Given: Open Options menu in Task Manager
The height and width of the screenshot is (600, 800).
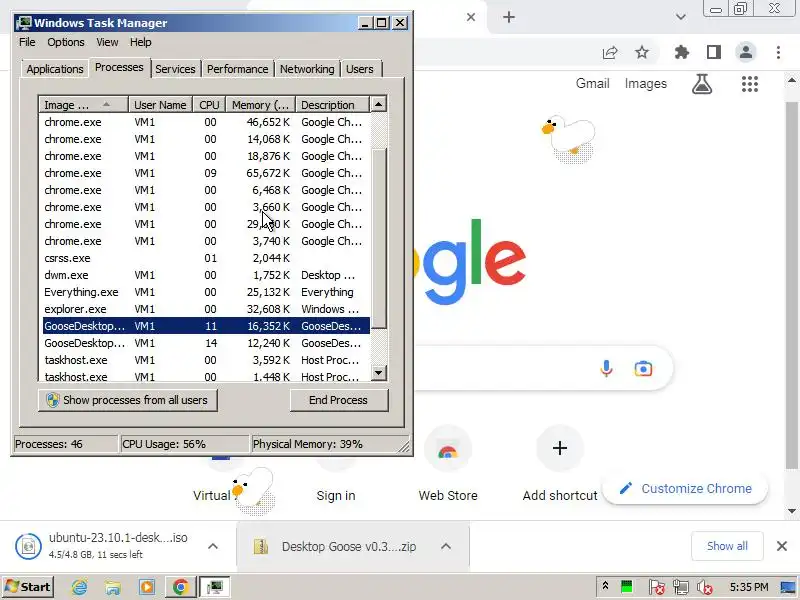Looking at the screenshot, I should point(66,42).
